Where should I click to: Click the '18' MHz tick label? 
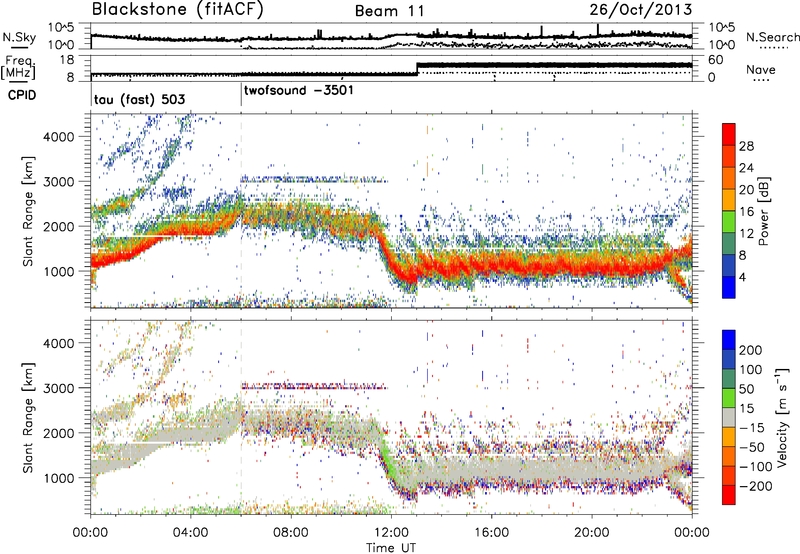coord(67,60)
